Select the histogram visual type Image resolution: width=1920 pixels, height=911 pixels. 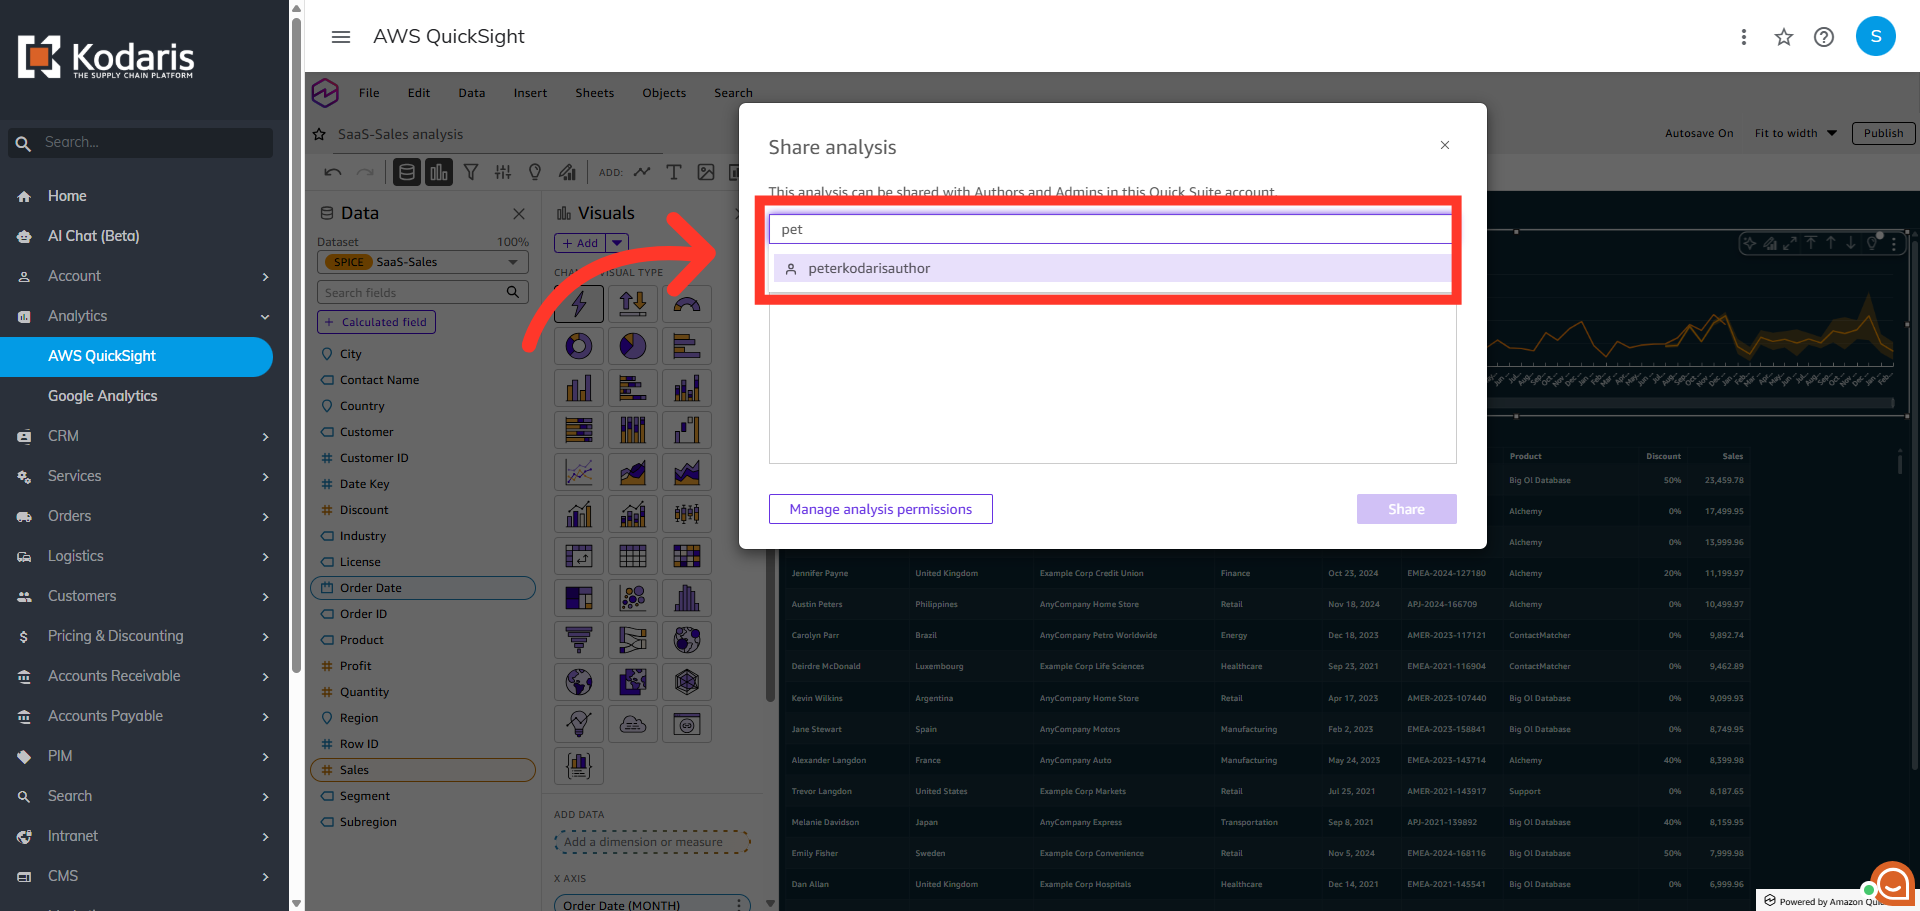click(687, 598)
